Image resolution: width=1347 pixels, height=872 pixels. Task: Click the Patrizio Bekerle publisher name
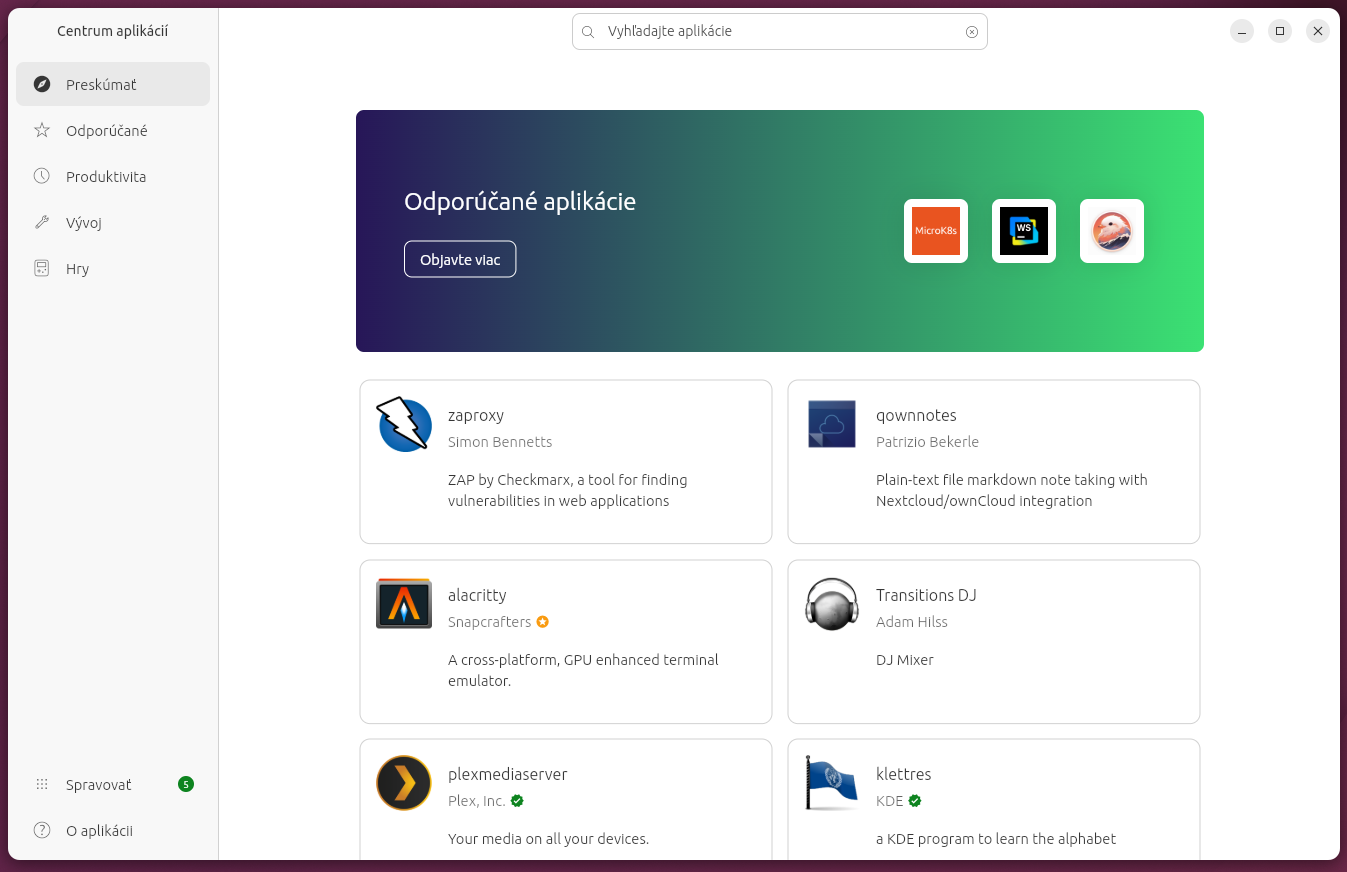pyautogui.click(x=927, y=442)
